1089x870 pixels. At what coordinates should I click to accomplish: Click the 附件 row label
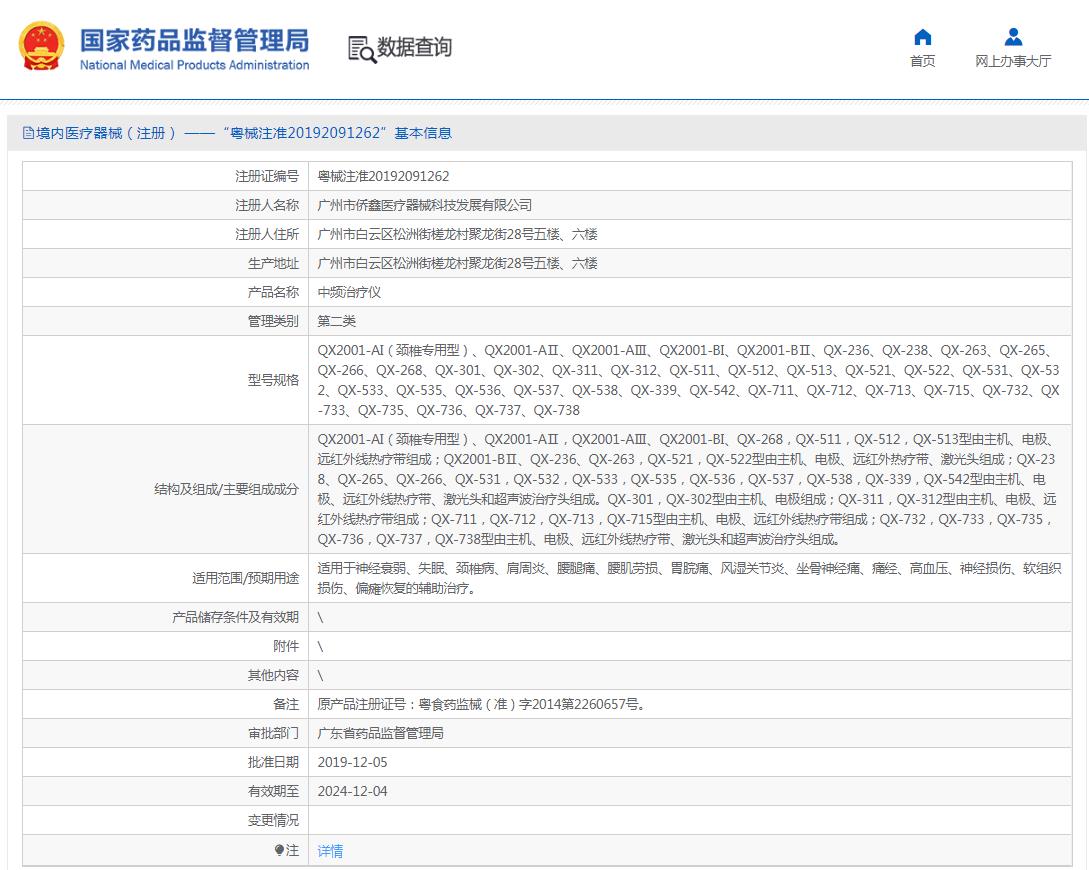tap(285, 646)
